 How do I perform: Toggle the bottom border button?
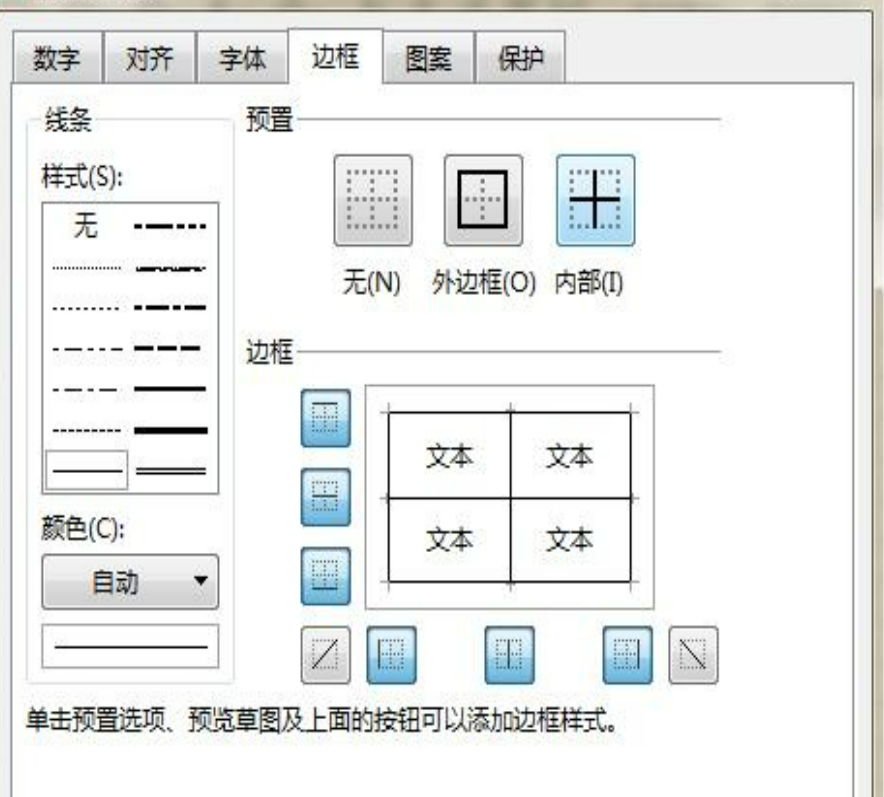326,576
